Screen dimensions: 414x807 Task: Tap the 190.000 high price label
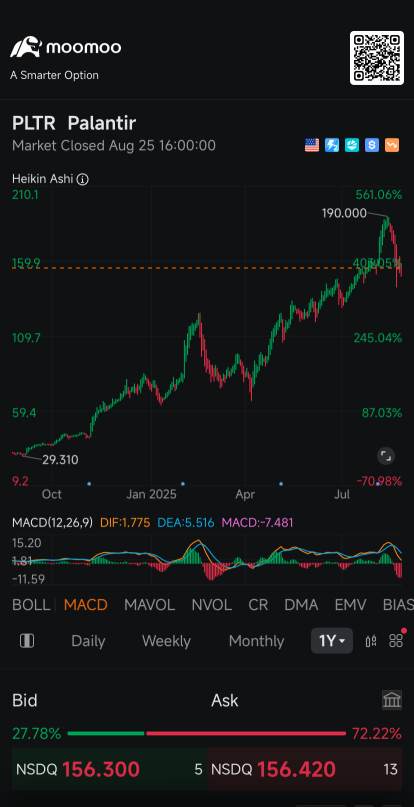(344, 213)
